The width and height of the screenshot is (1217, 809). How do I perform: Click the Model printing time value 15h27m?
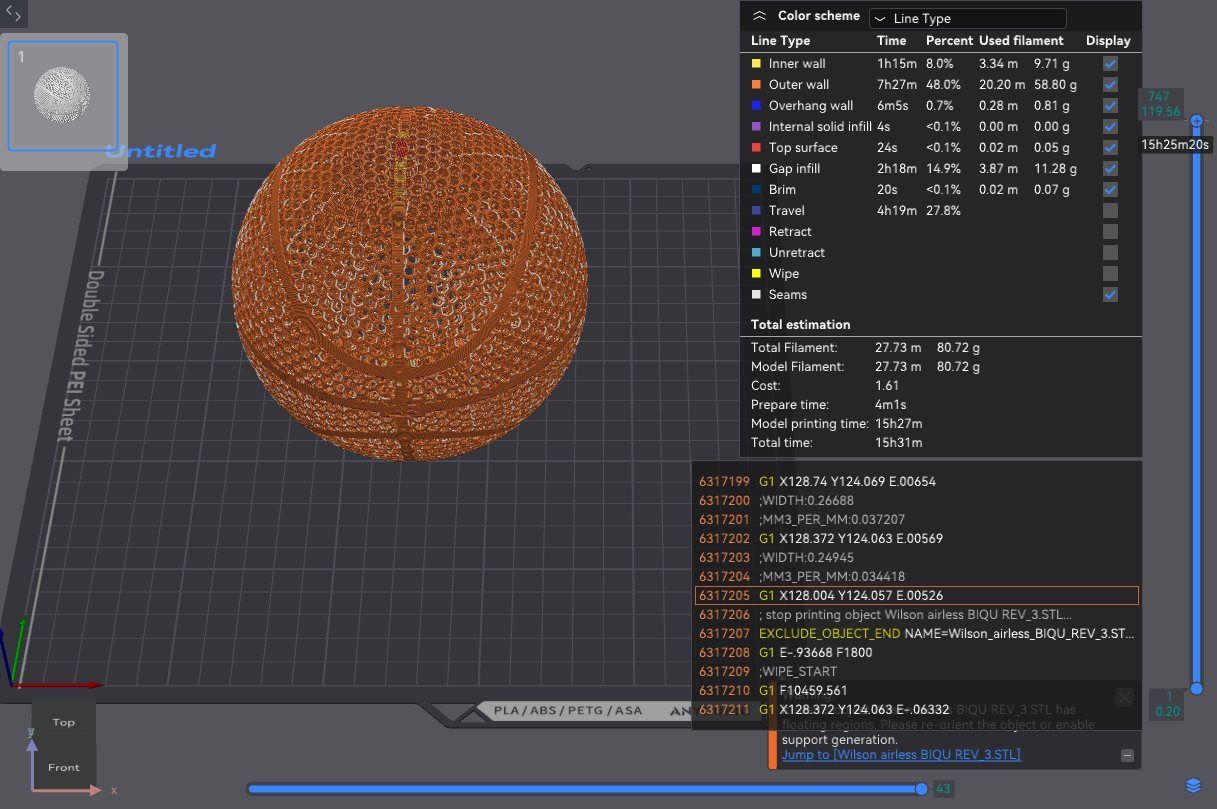coord(898,423)
